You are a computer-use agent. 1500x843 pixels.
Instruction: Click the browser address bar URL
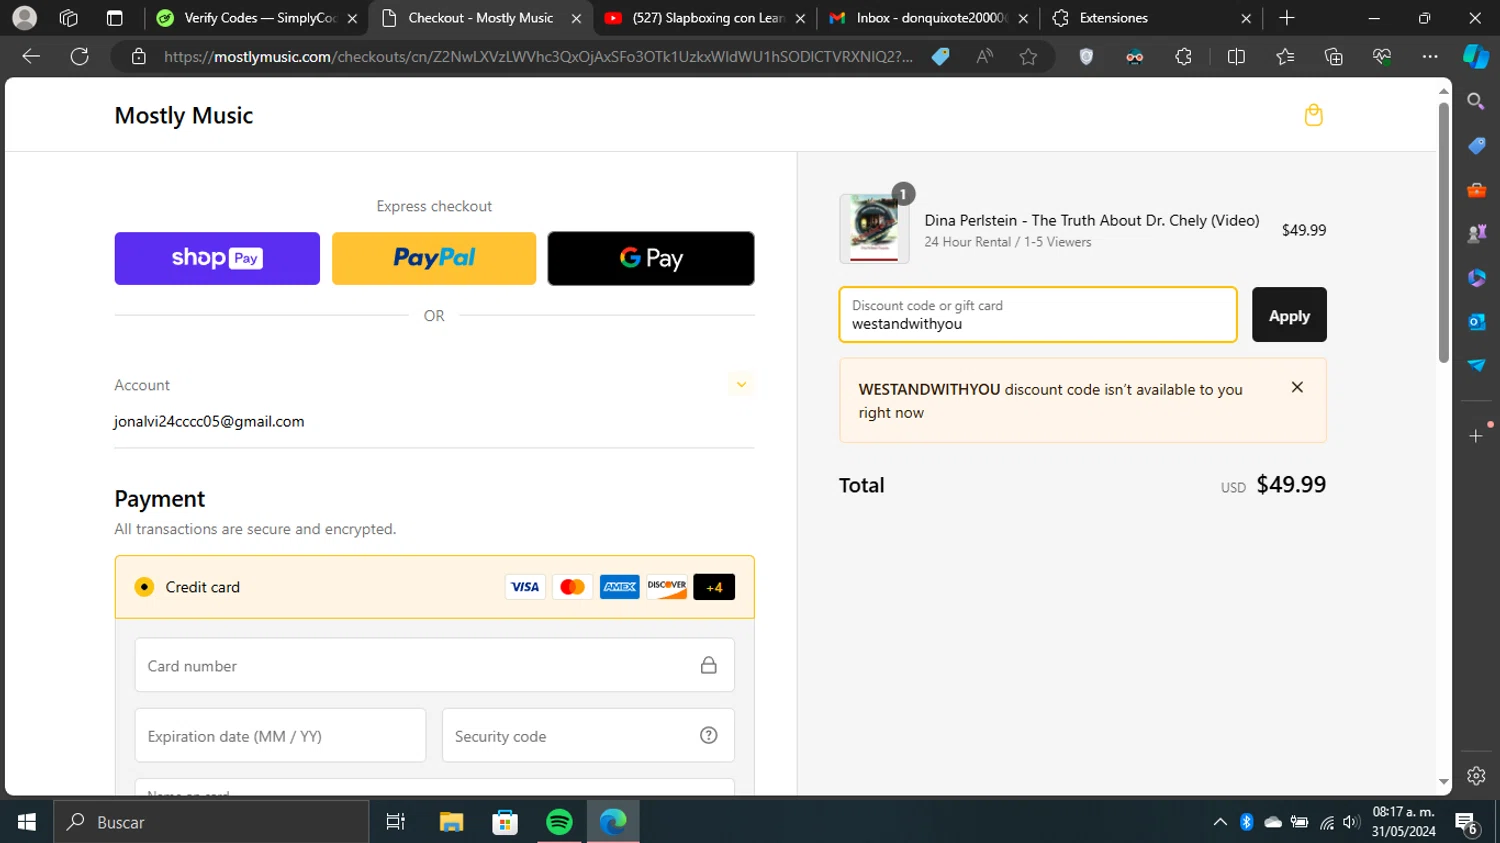538,57
